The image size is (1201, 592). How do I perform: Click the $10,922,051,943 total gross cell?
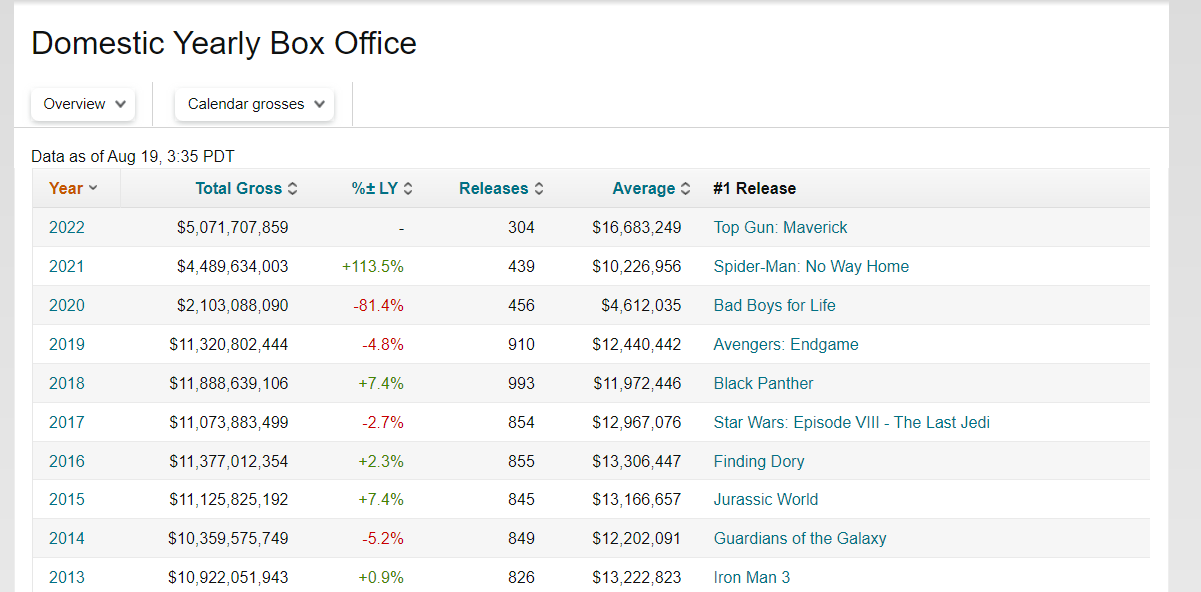[x=229, y=577]
